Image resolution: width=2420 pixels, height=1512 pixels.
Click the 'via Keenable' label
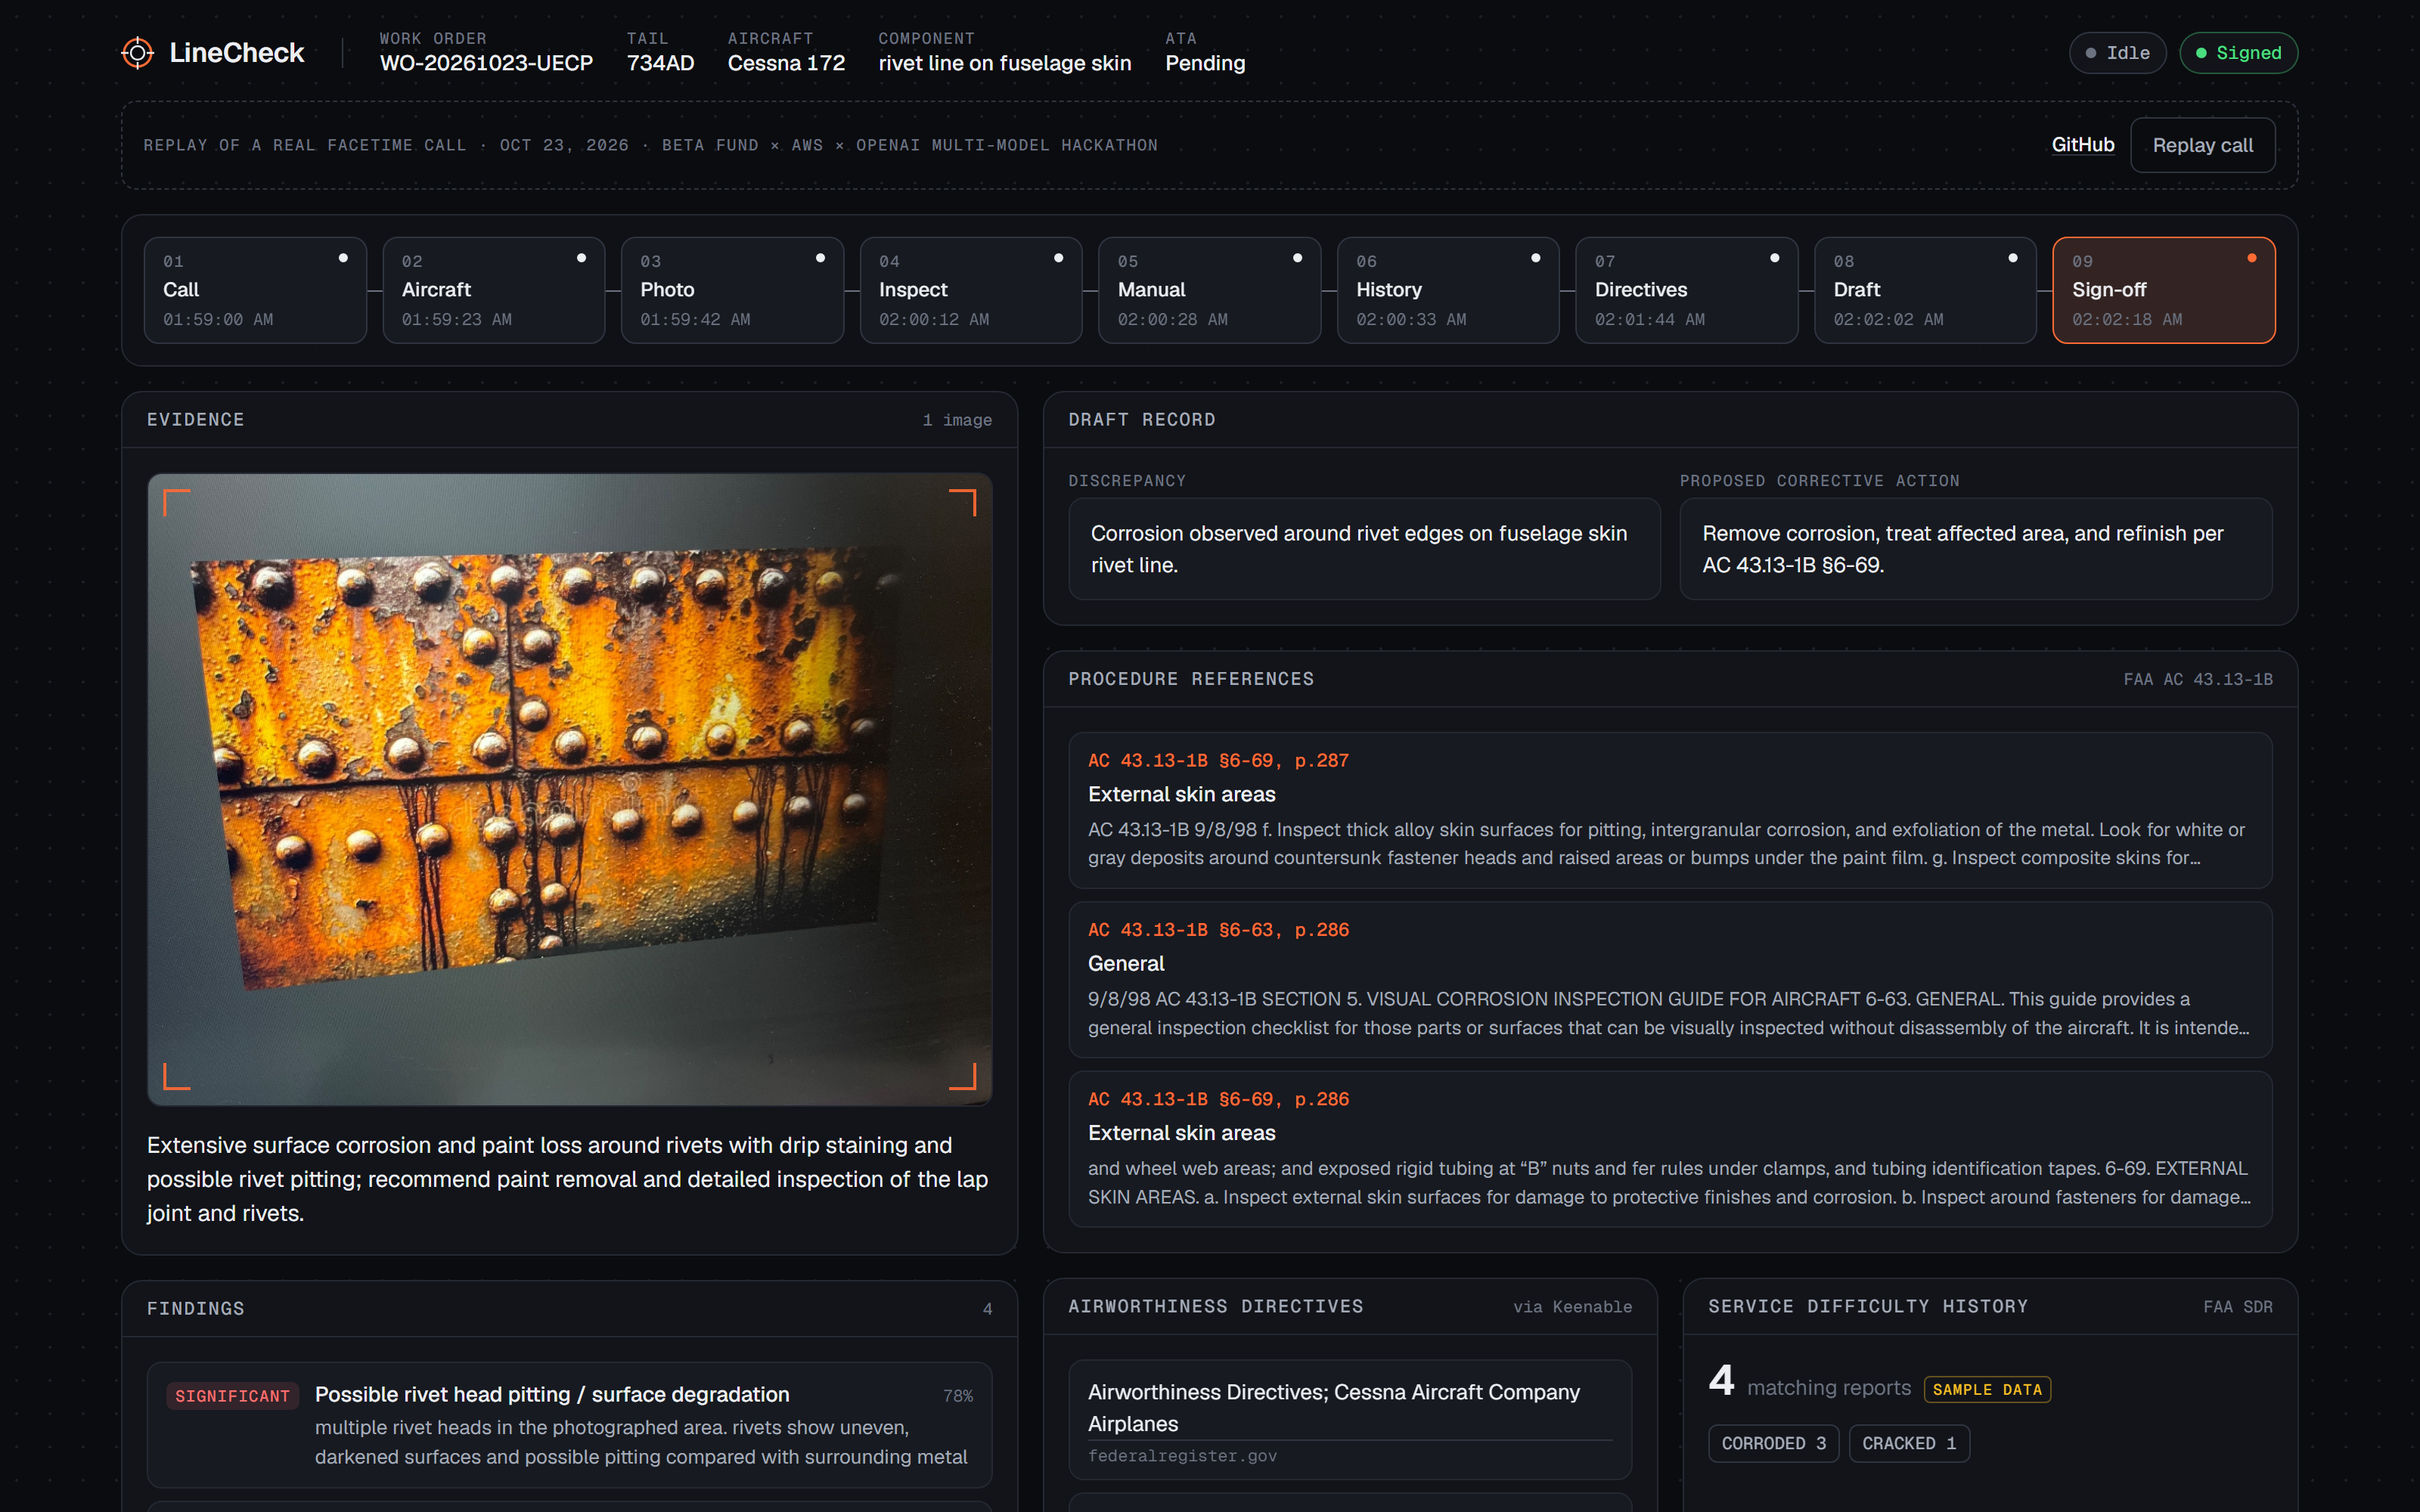[1572, 1307]
